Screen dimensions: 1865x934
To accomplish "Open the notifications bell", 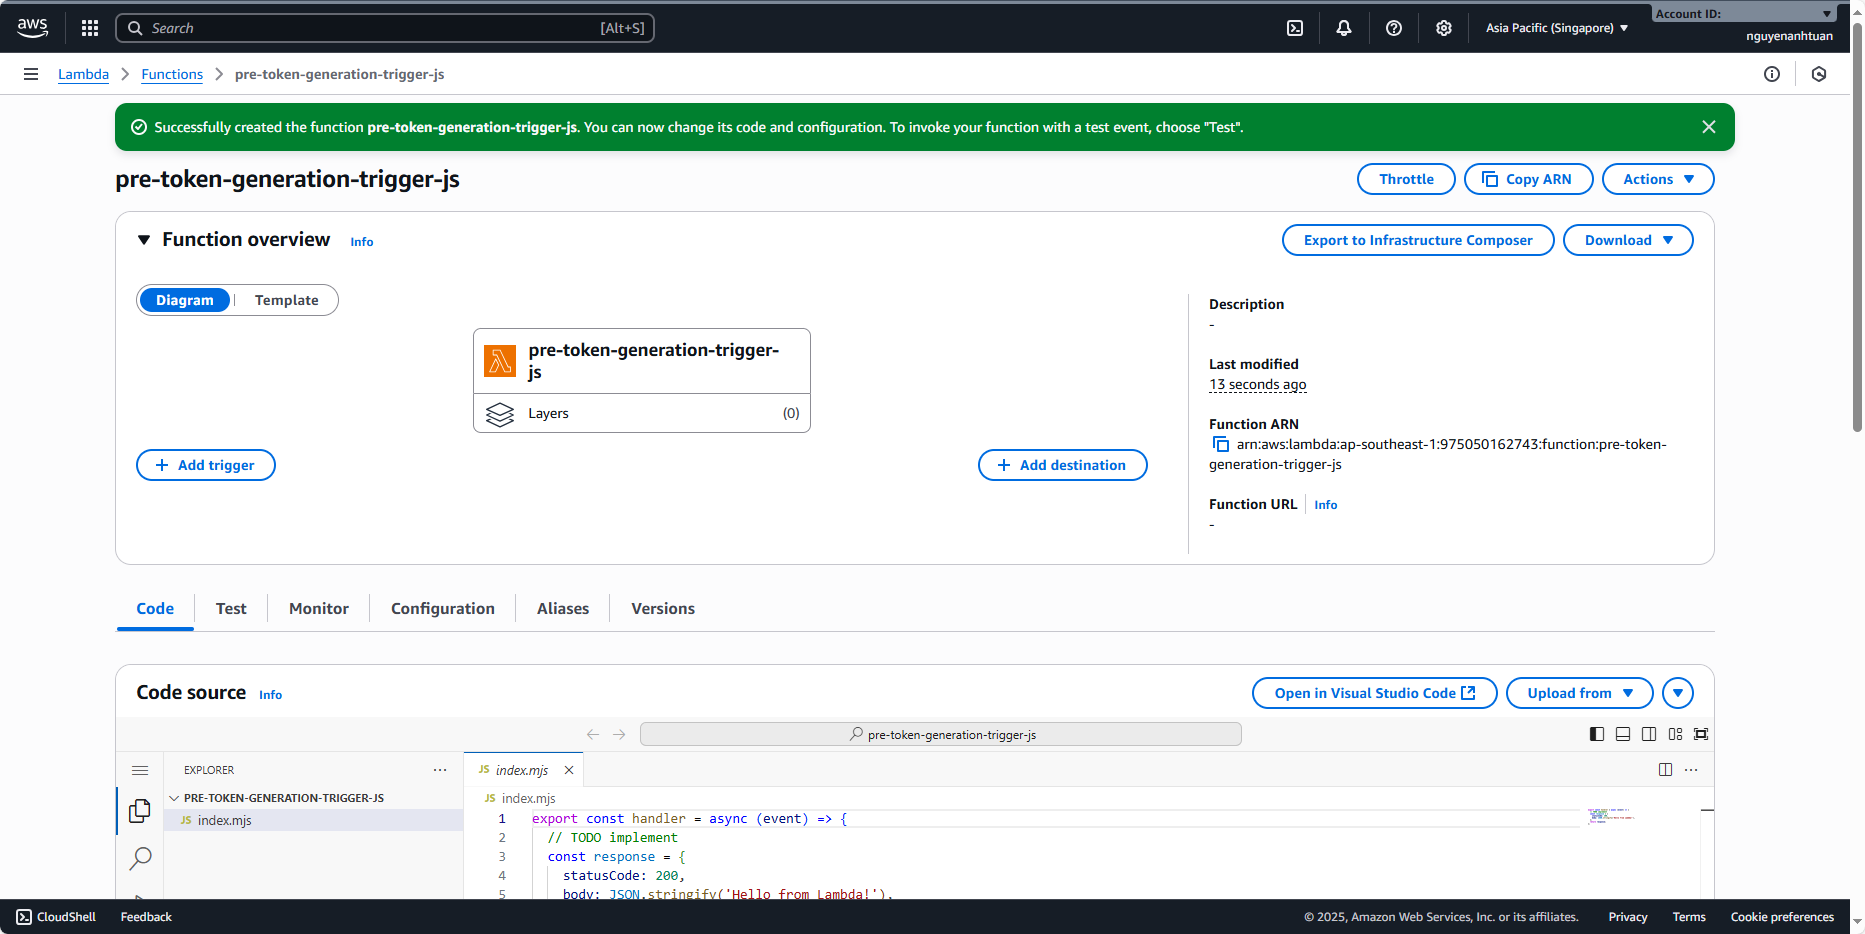I will (x=1344, y=28).
